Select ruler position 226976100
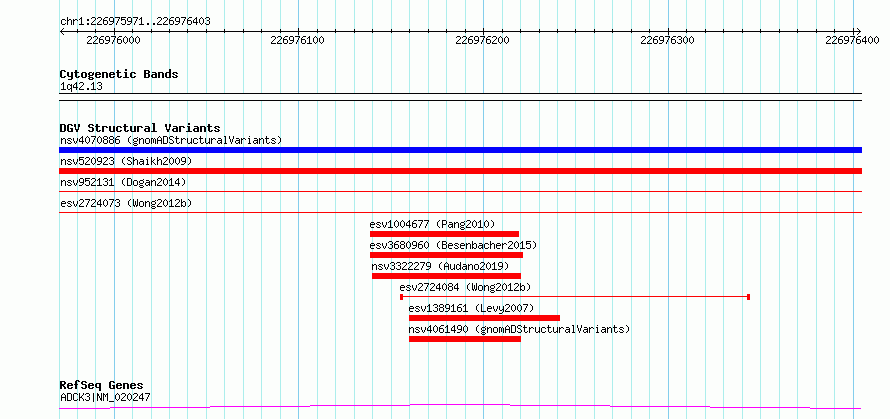This screenshot has width=890, height=419. tap(298, 40)
